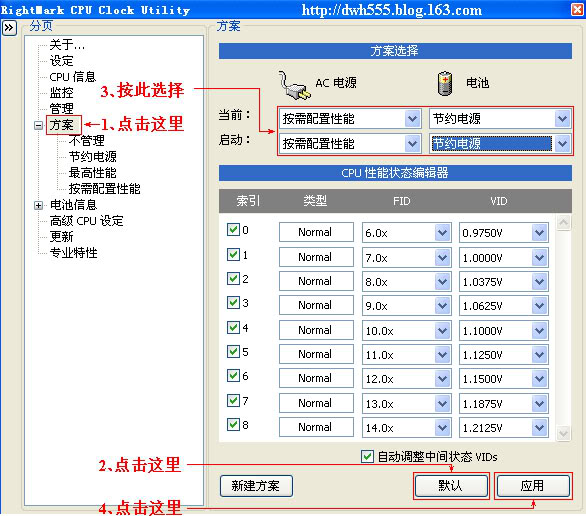Screen dimensions: 586x516
Task: Select 监控 in the tree
Action: pyautogui.click(x=62, y=92)
